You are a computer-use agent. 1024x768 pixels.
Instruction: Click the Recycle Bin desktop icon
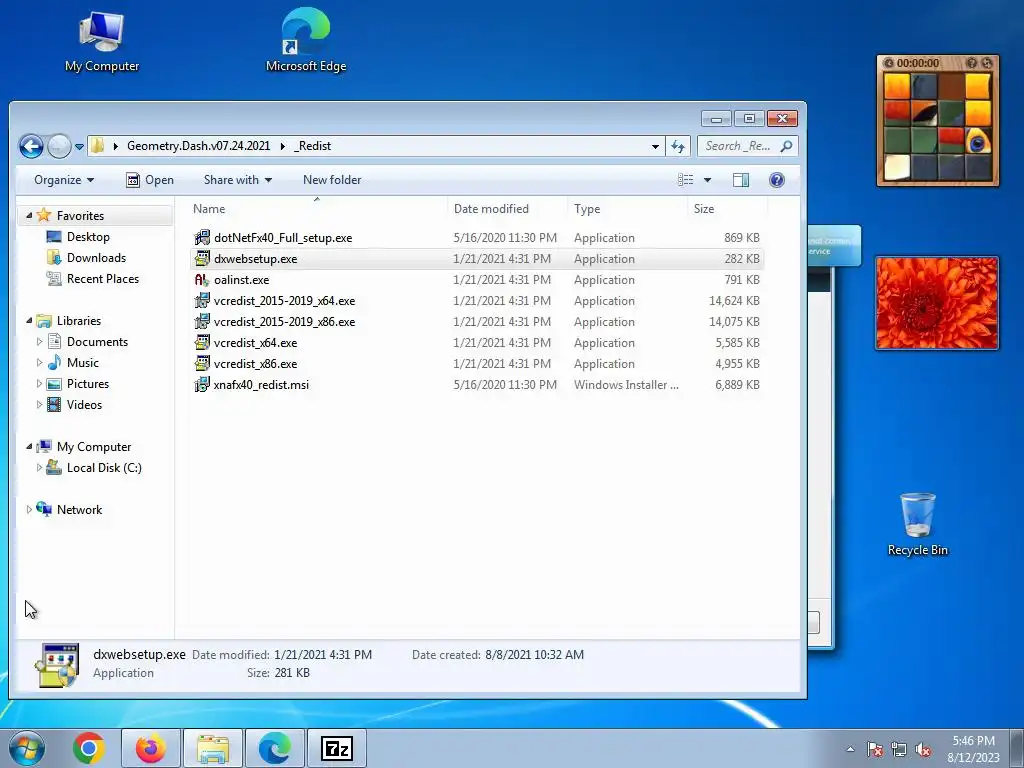click(917, 524)
